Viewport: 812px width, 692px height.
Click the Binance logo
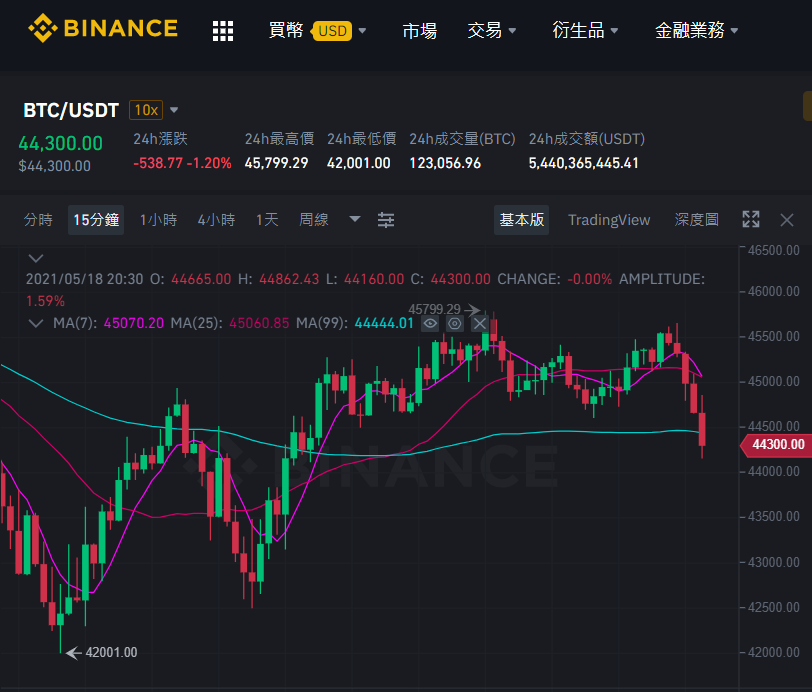click(x=103, y=28)
